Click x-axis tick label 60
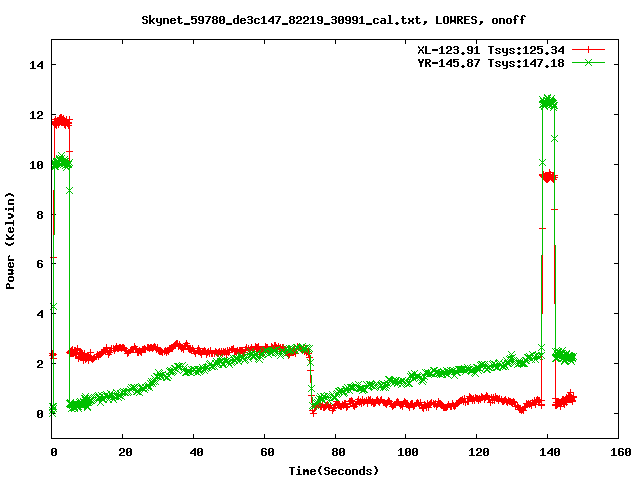640x480 pixels. point(267,452)
